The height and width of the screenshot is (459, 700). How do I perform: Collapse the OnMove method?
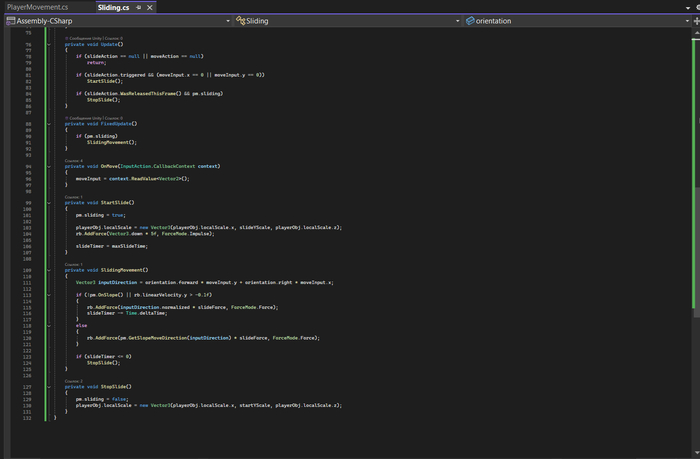(48, 166)
